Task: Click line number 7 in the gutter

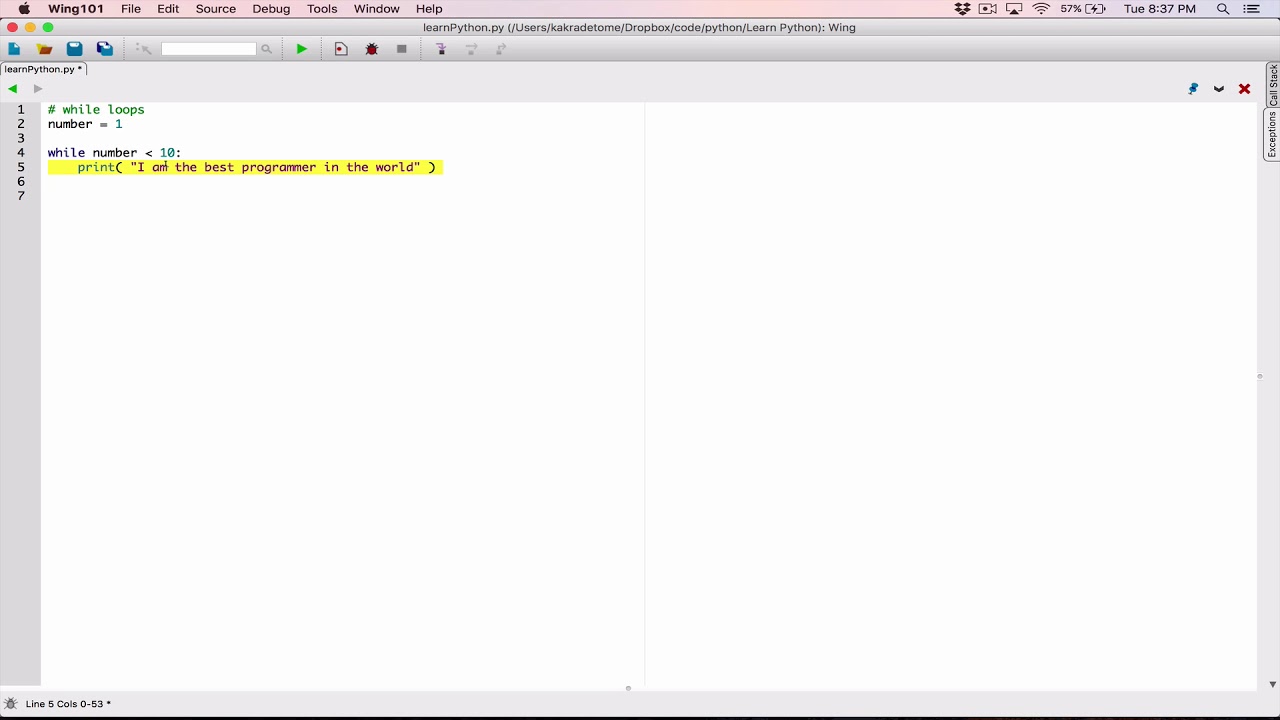Action: coord(20,196)
